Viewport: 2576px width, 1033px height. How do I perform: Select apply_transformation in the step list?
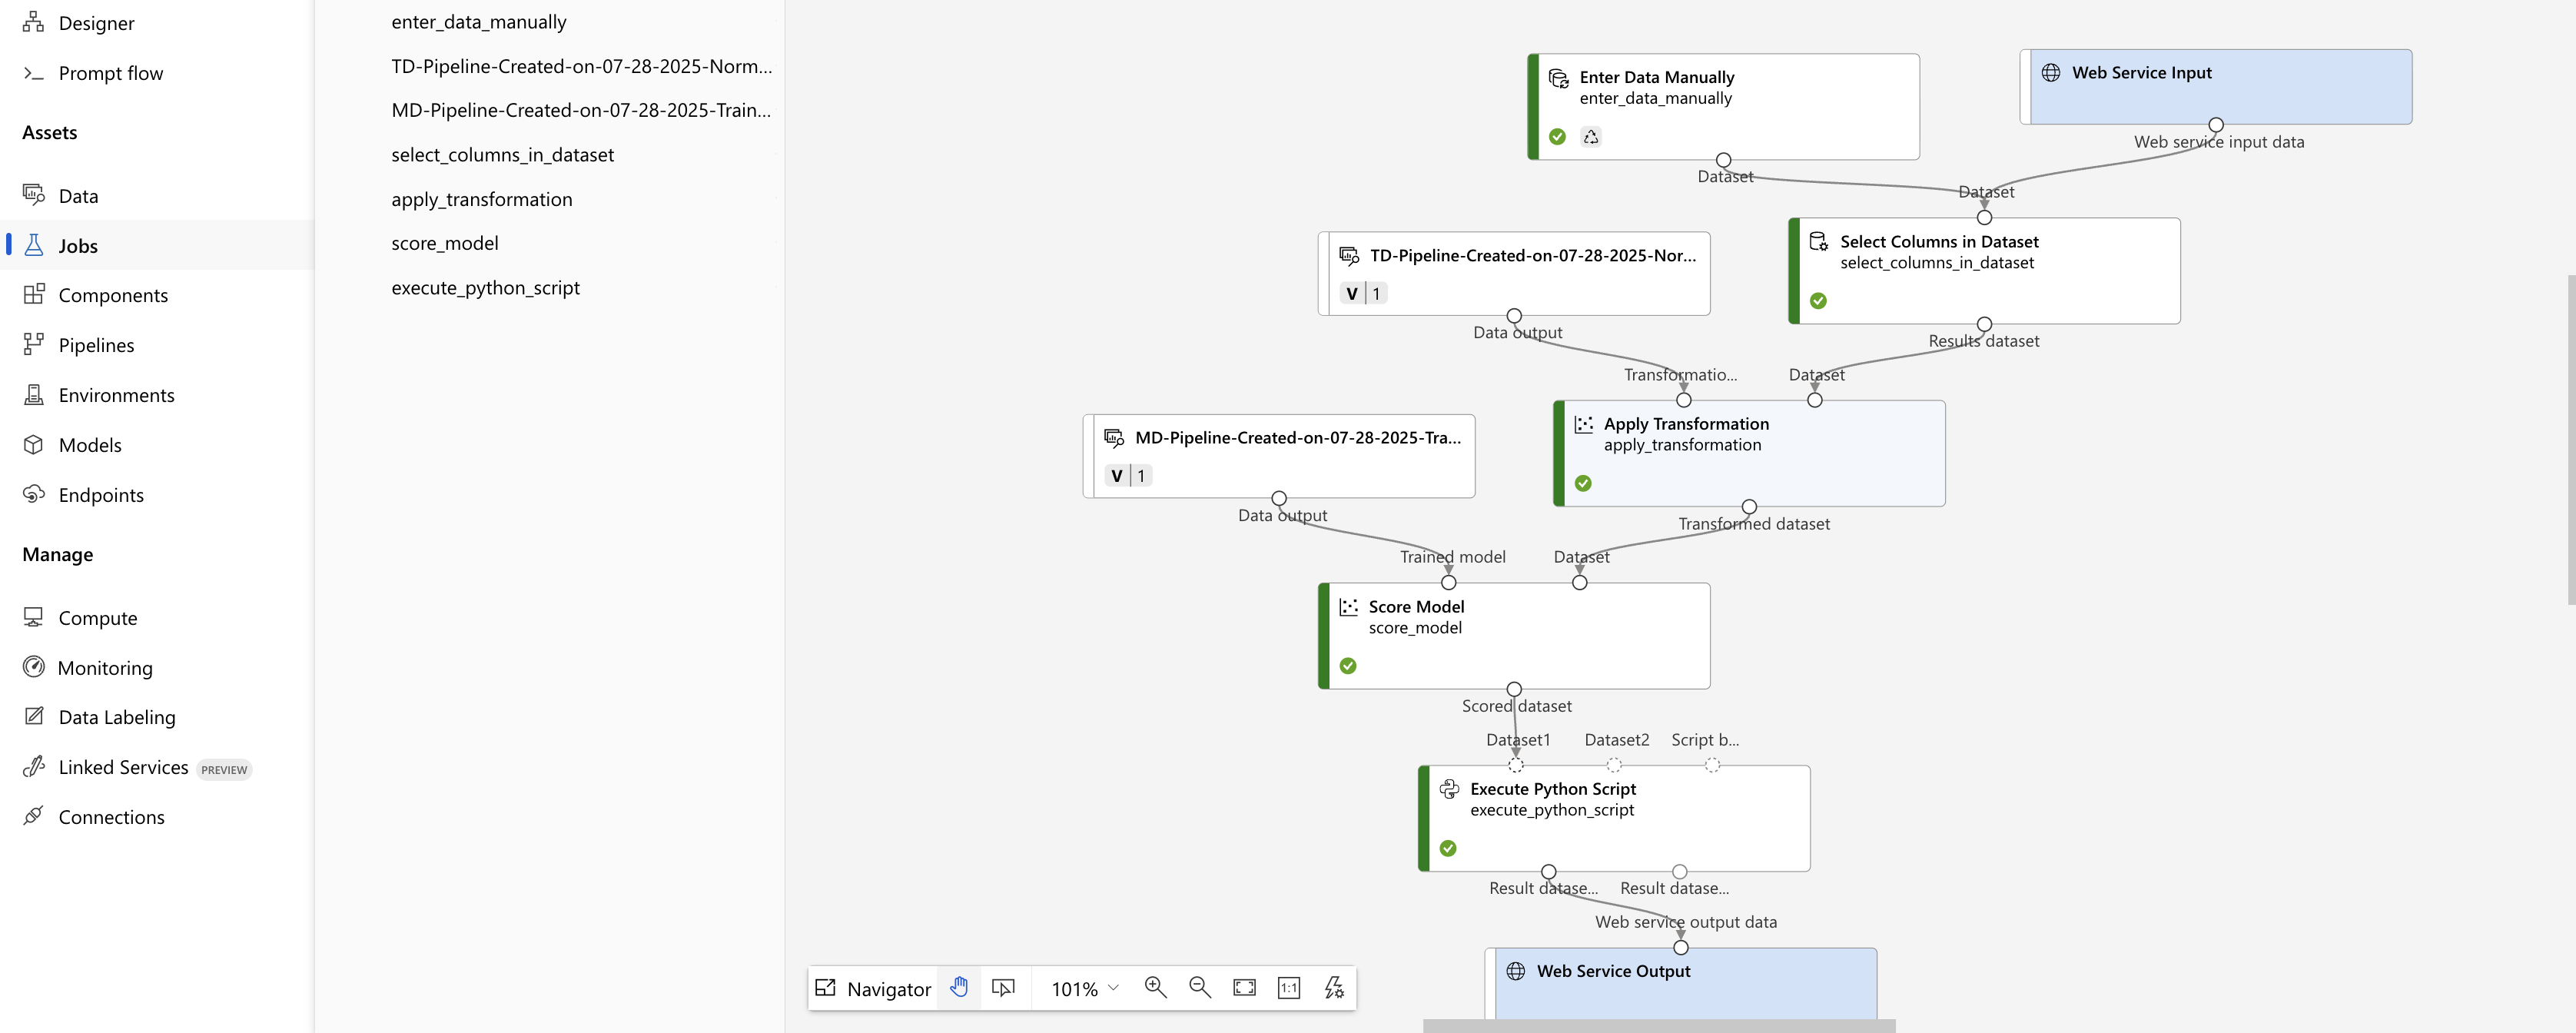481,199
